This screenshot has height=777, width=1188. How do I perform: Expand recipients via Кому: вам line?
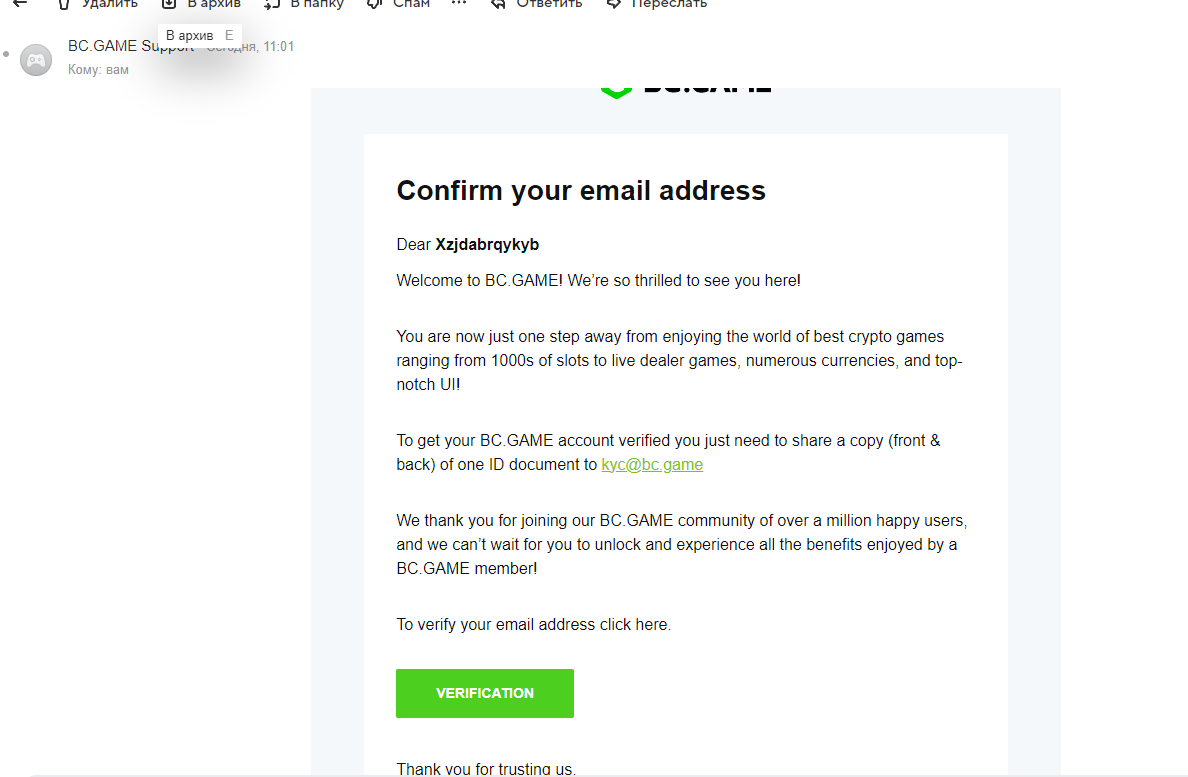tap(98, 70)
